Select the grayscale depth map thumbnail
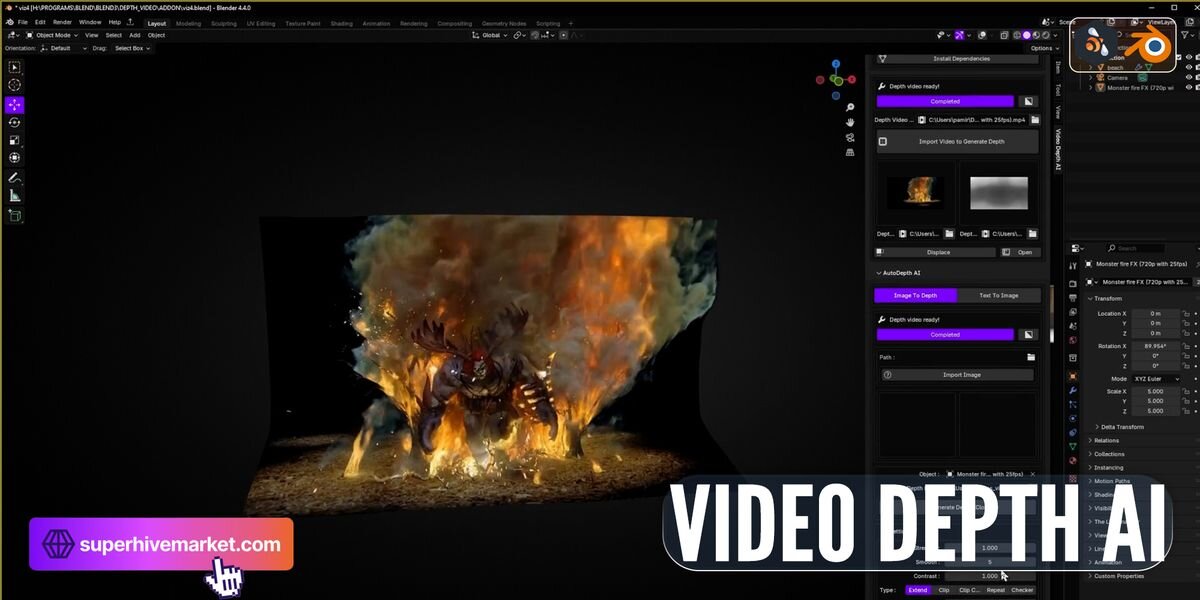 coord(999,191)
